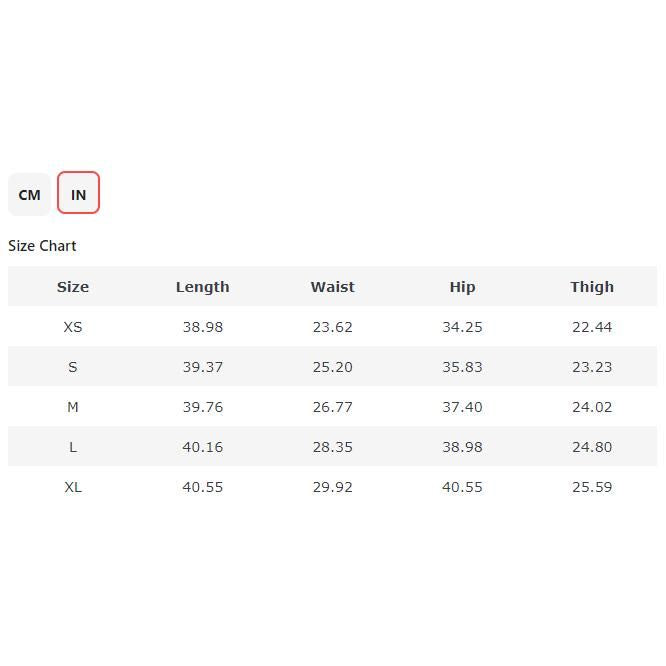Click the XL waist value 29.92
The width and height of the screenshot is (666, 666).
(332, 487)
